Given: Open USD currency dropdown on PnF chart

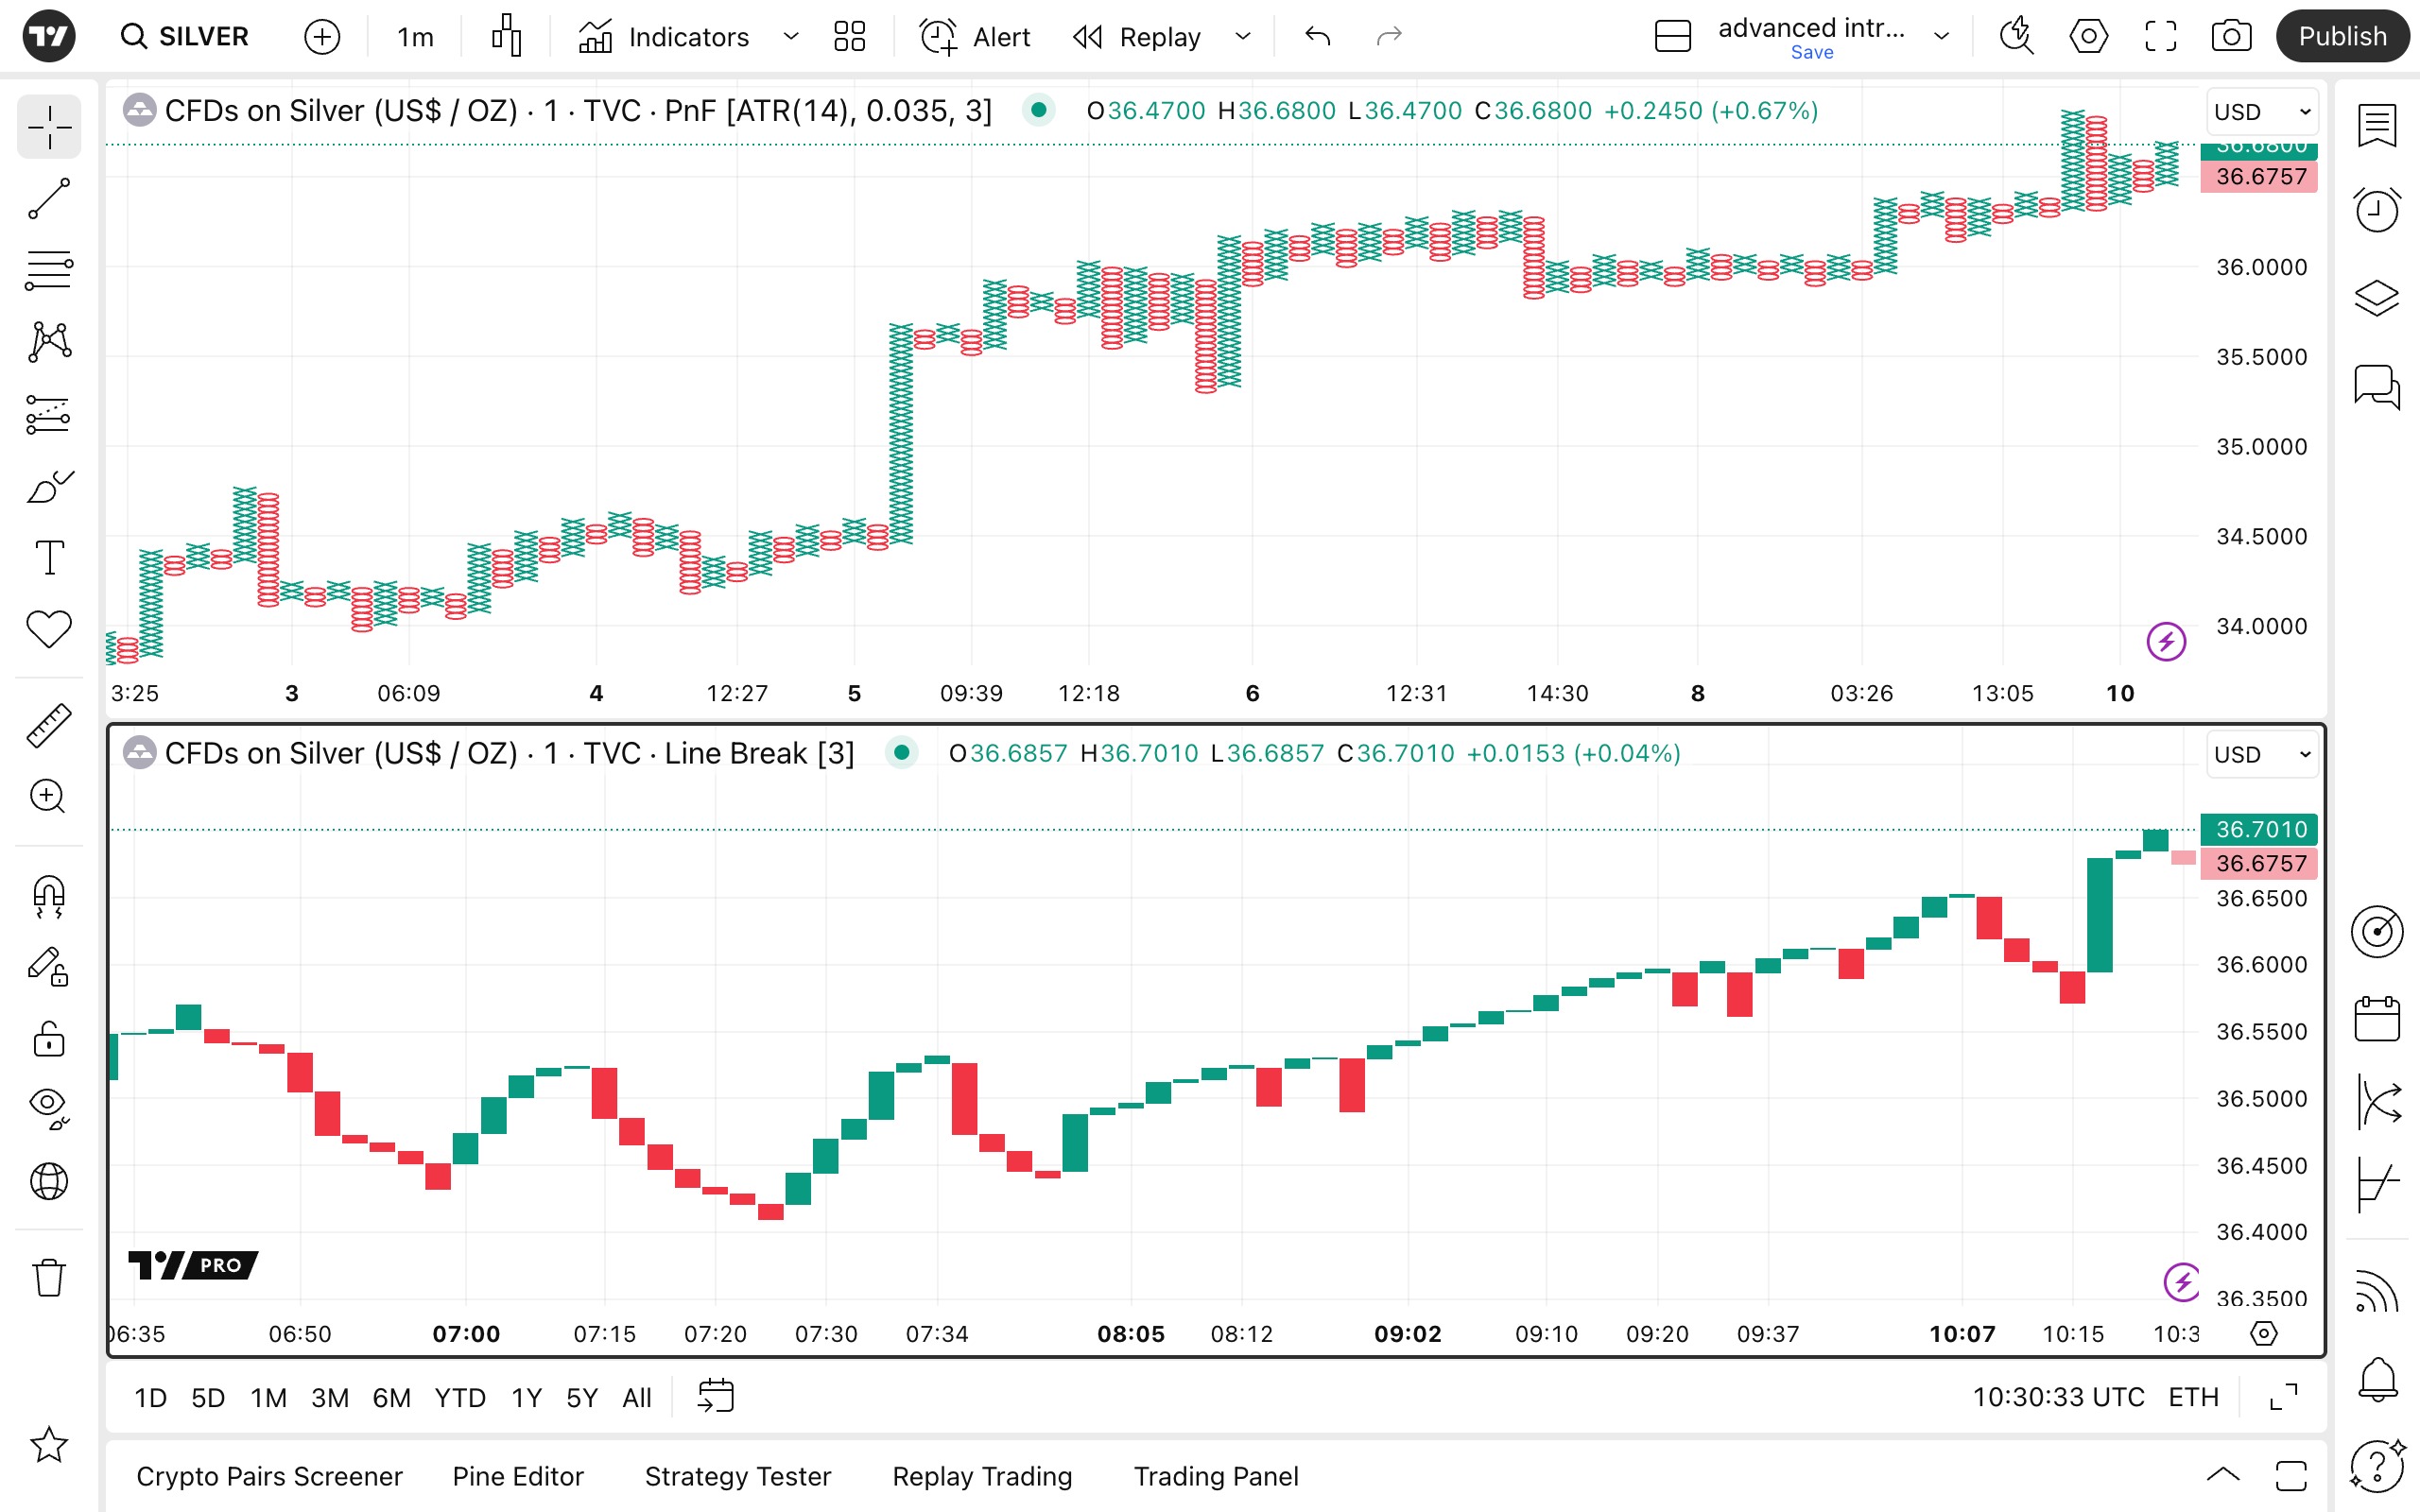Looking at the screenshot, I should [2261, 112].
